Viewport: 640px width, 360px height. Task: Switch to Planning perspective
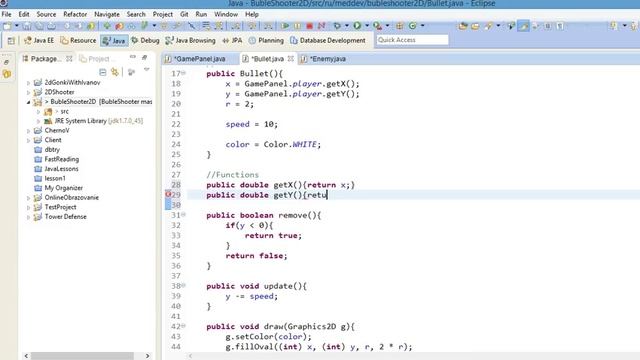(x=266, y=40)
